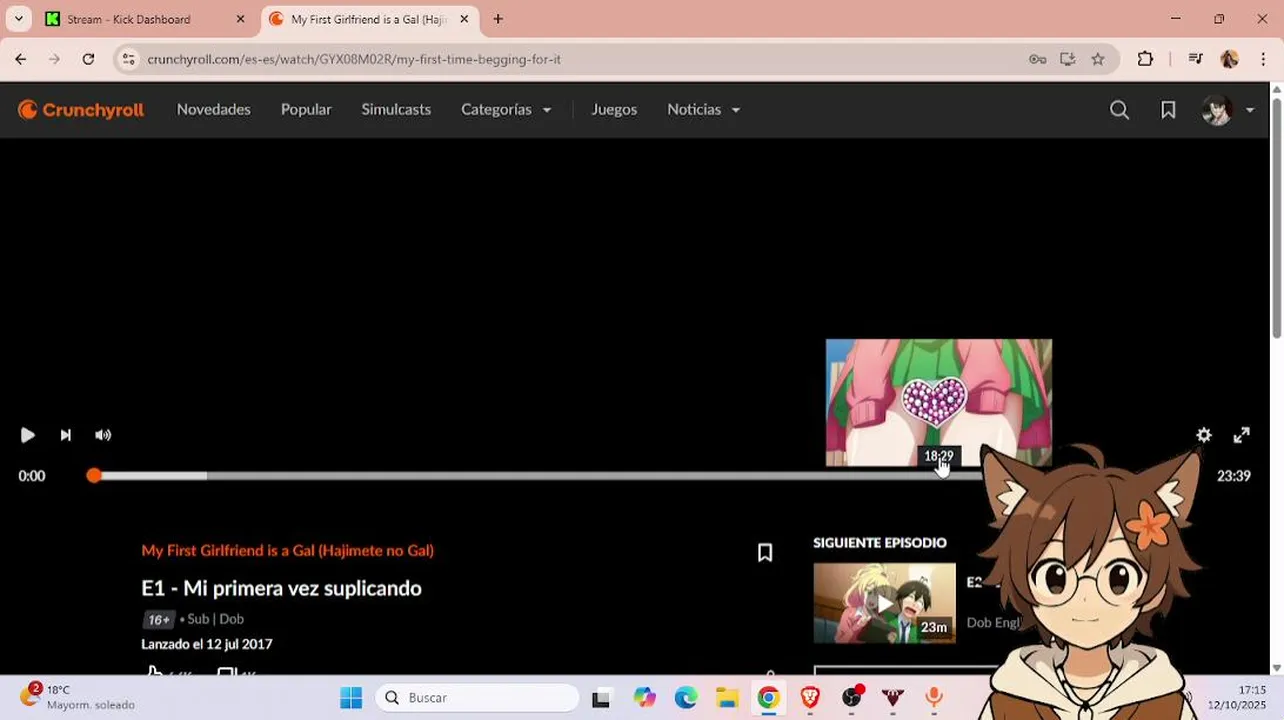Open the user avatar profile menu
Viewport: 1284px width, 720px height.
1217,110
